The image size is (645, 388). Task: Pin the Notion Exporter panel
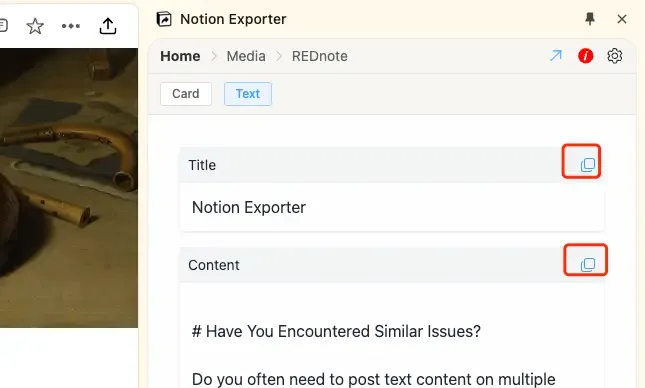[590, 19]
